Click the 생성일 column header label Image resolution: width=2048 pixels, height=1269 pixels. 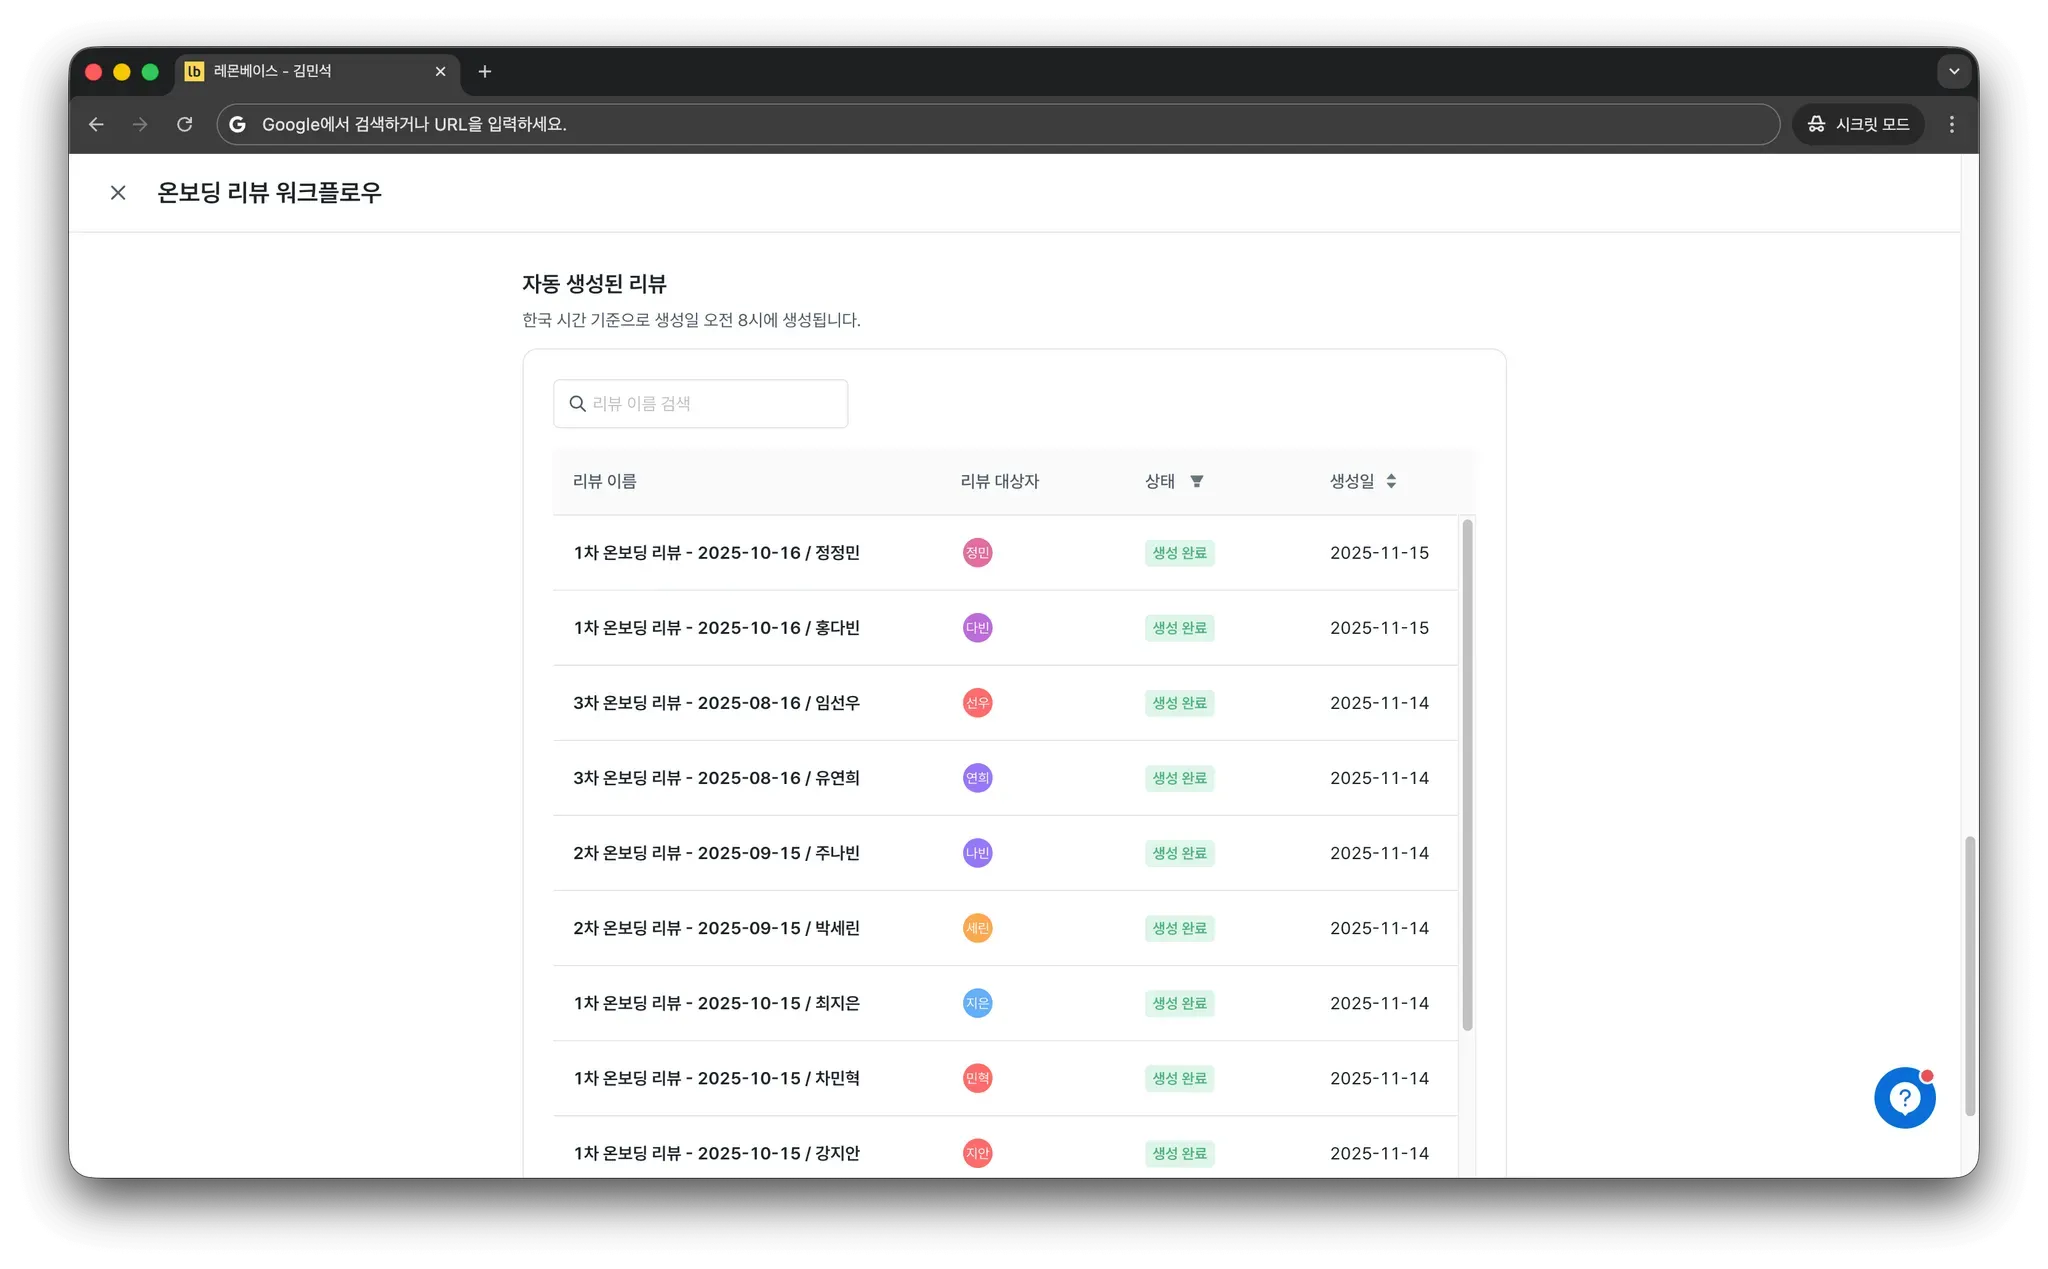pyautogui.click(x=1351, y=482)
